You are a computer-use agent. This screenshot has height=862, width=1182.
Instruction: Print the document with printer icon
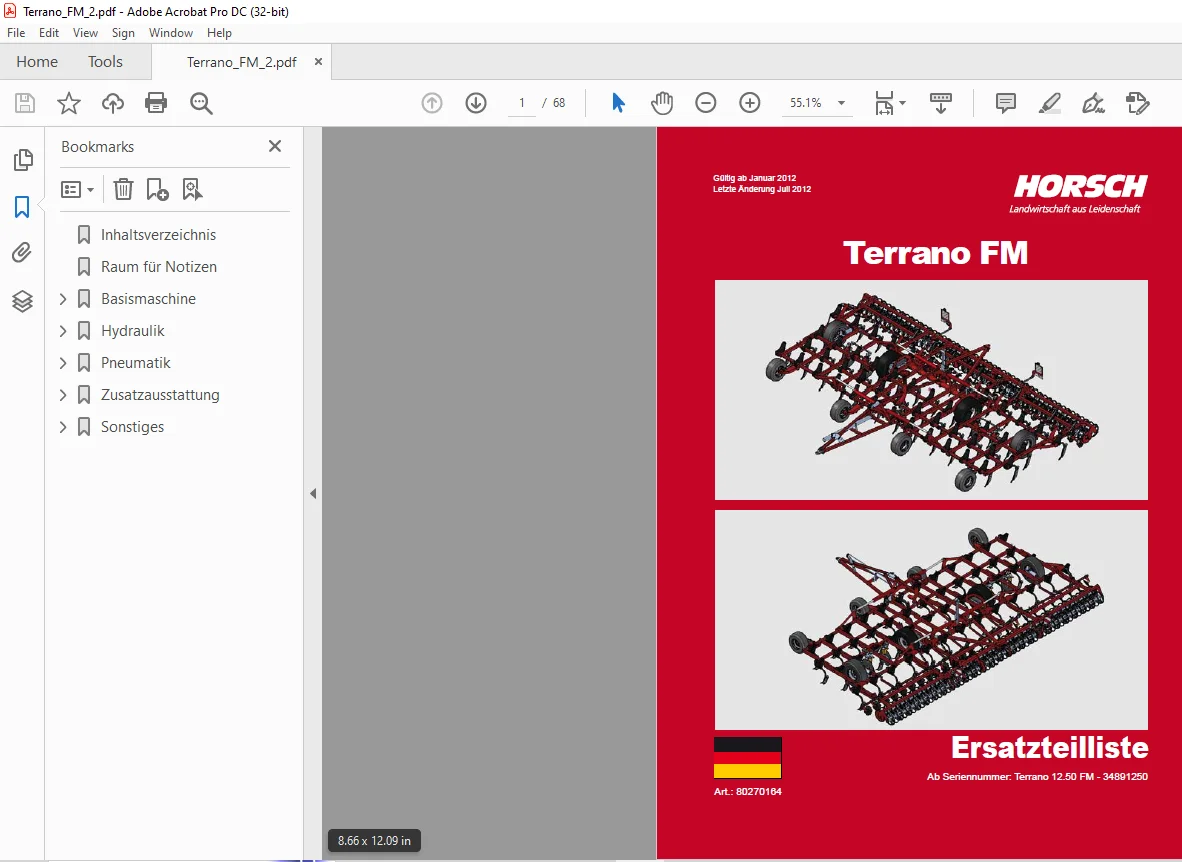point(156,103)
